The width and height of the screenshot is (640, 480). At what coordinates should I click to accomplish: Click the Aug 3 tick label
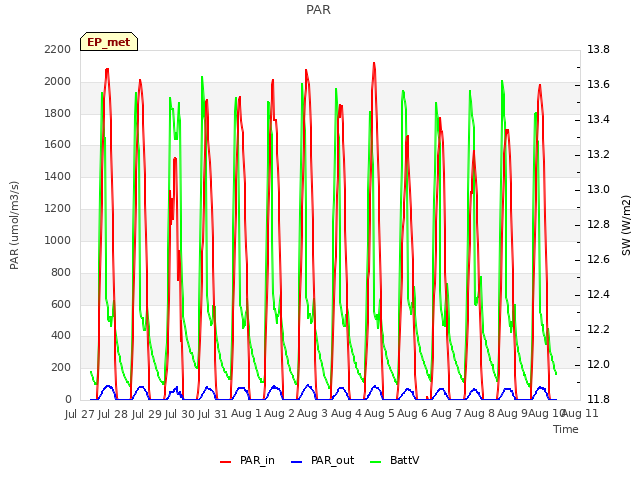click(312, 414)
